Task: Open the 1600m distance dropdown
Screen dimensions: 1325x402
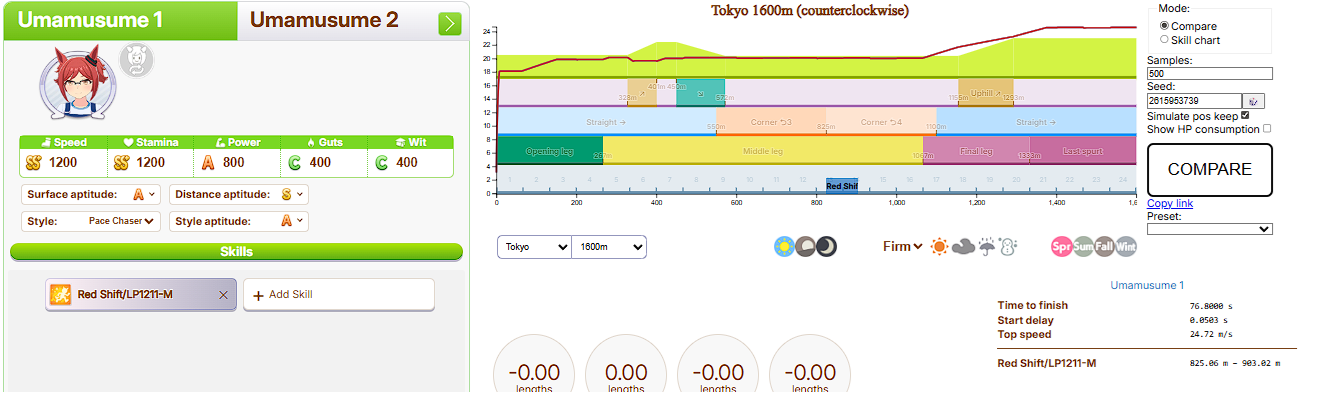Action: point(609,246)
